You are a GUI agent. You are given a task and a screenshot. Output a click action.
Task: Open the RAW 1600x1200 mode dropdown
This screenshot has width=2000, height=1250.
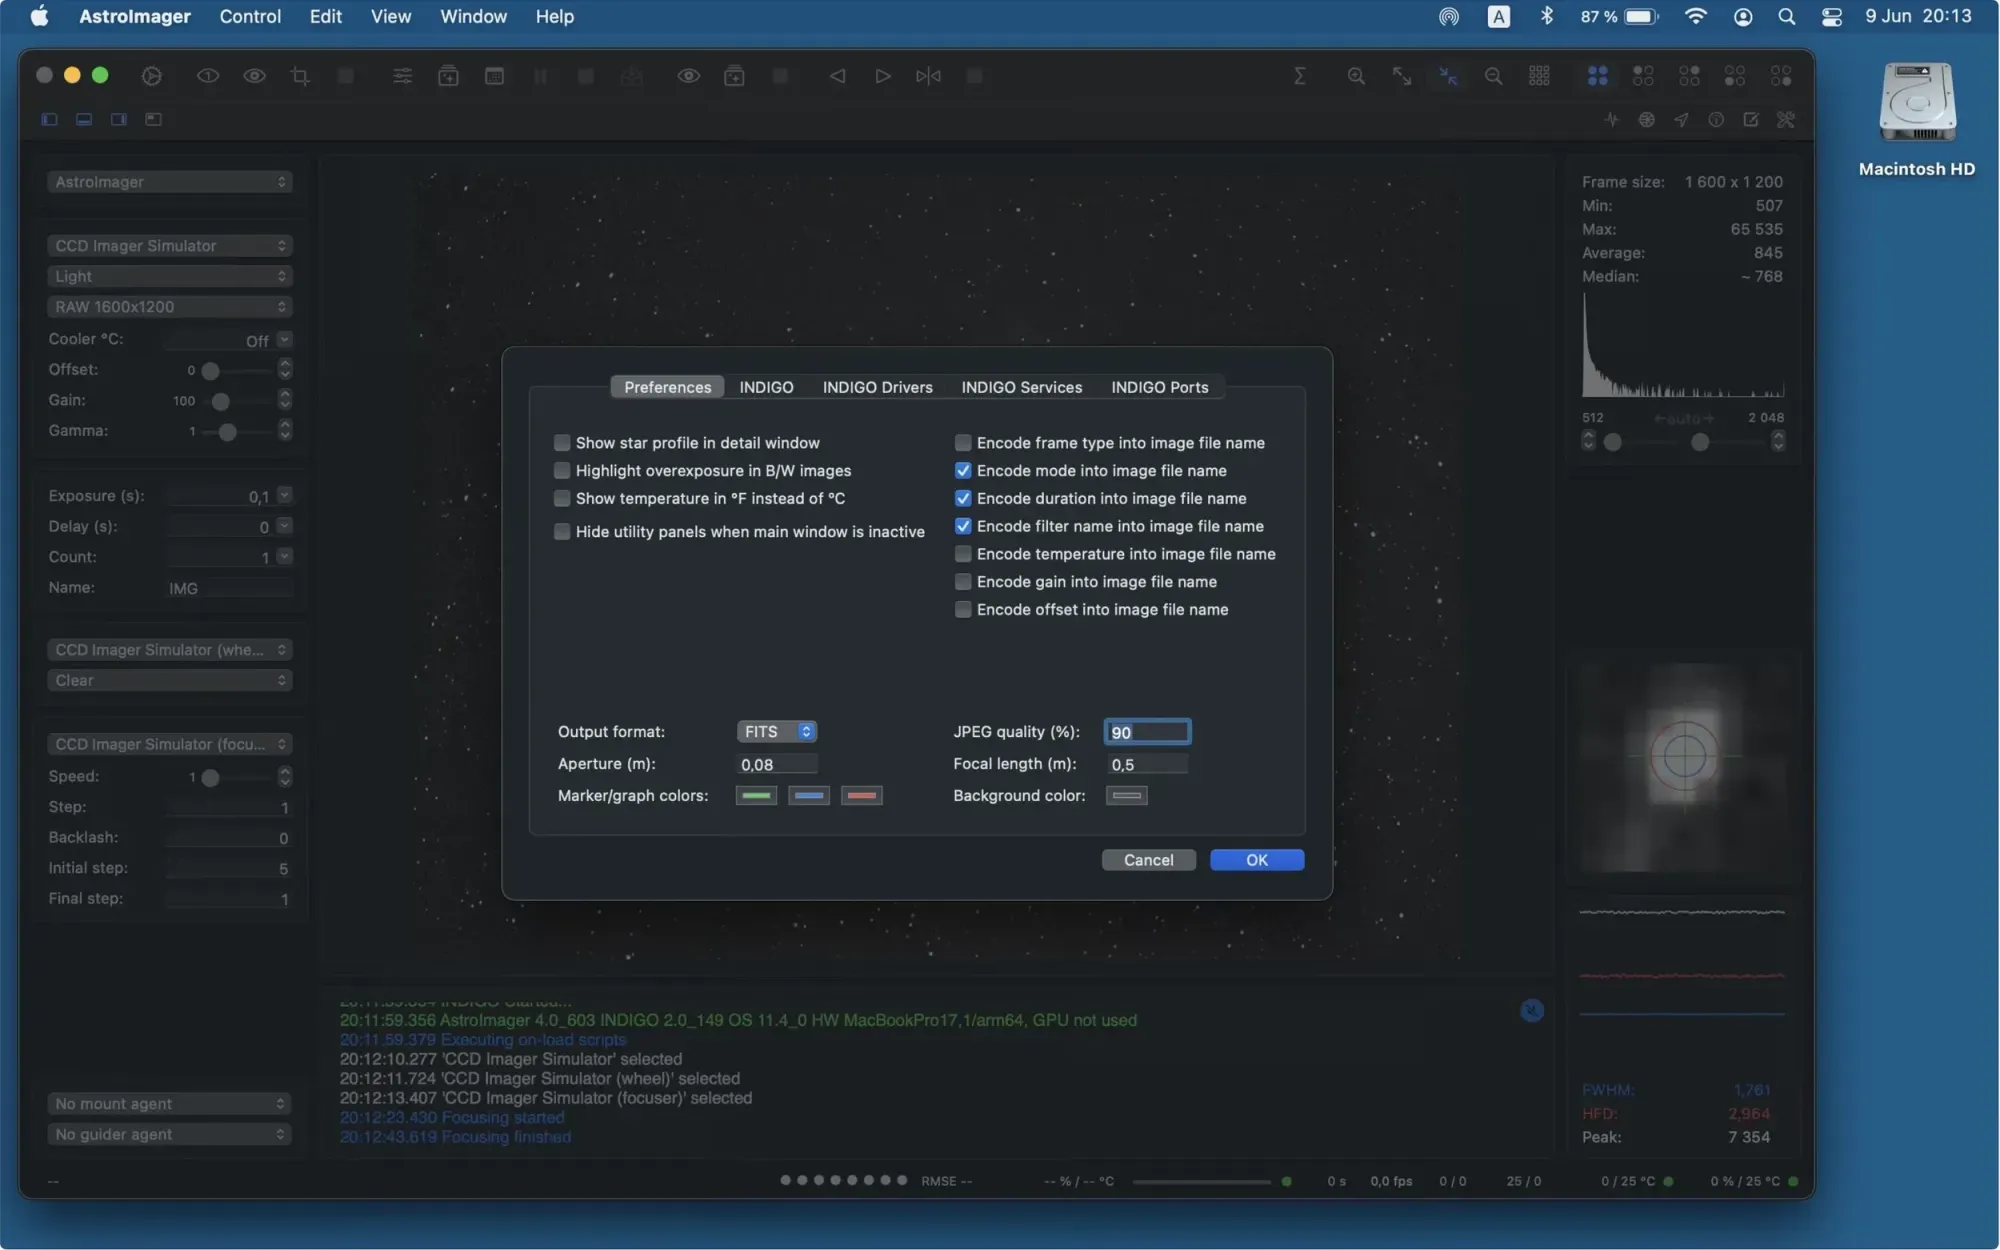(x=169, y=307)
